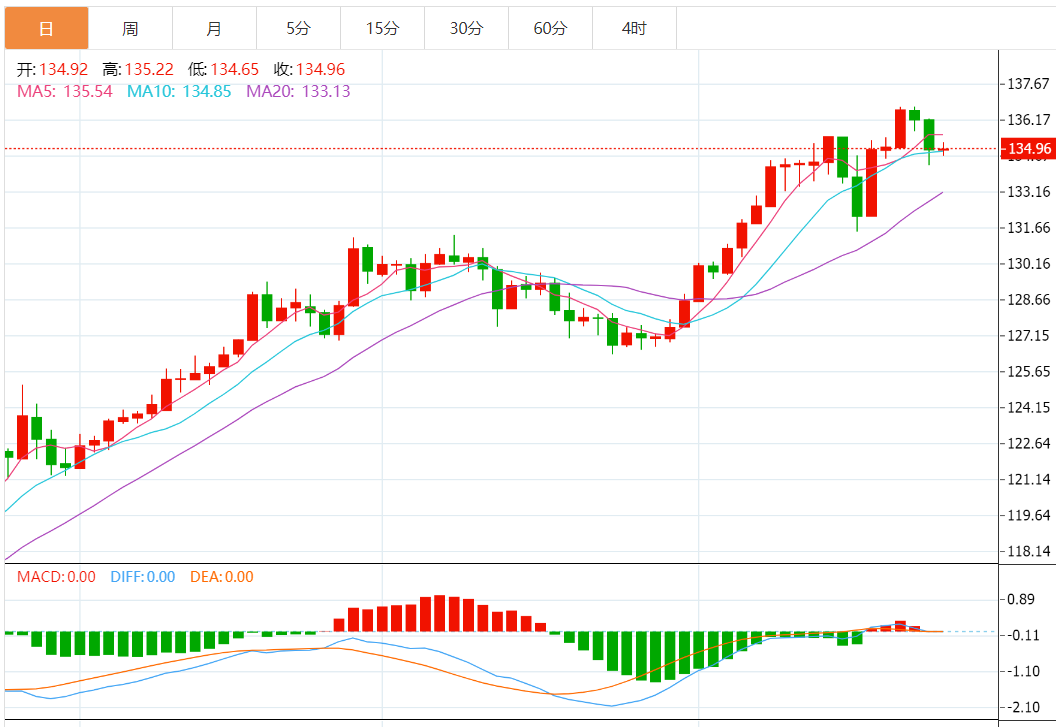The width and height of the screenshot is (1056, 727).
Task: Click the 131.66 price axis label
Action: [1028, 228]
